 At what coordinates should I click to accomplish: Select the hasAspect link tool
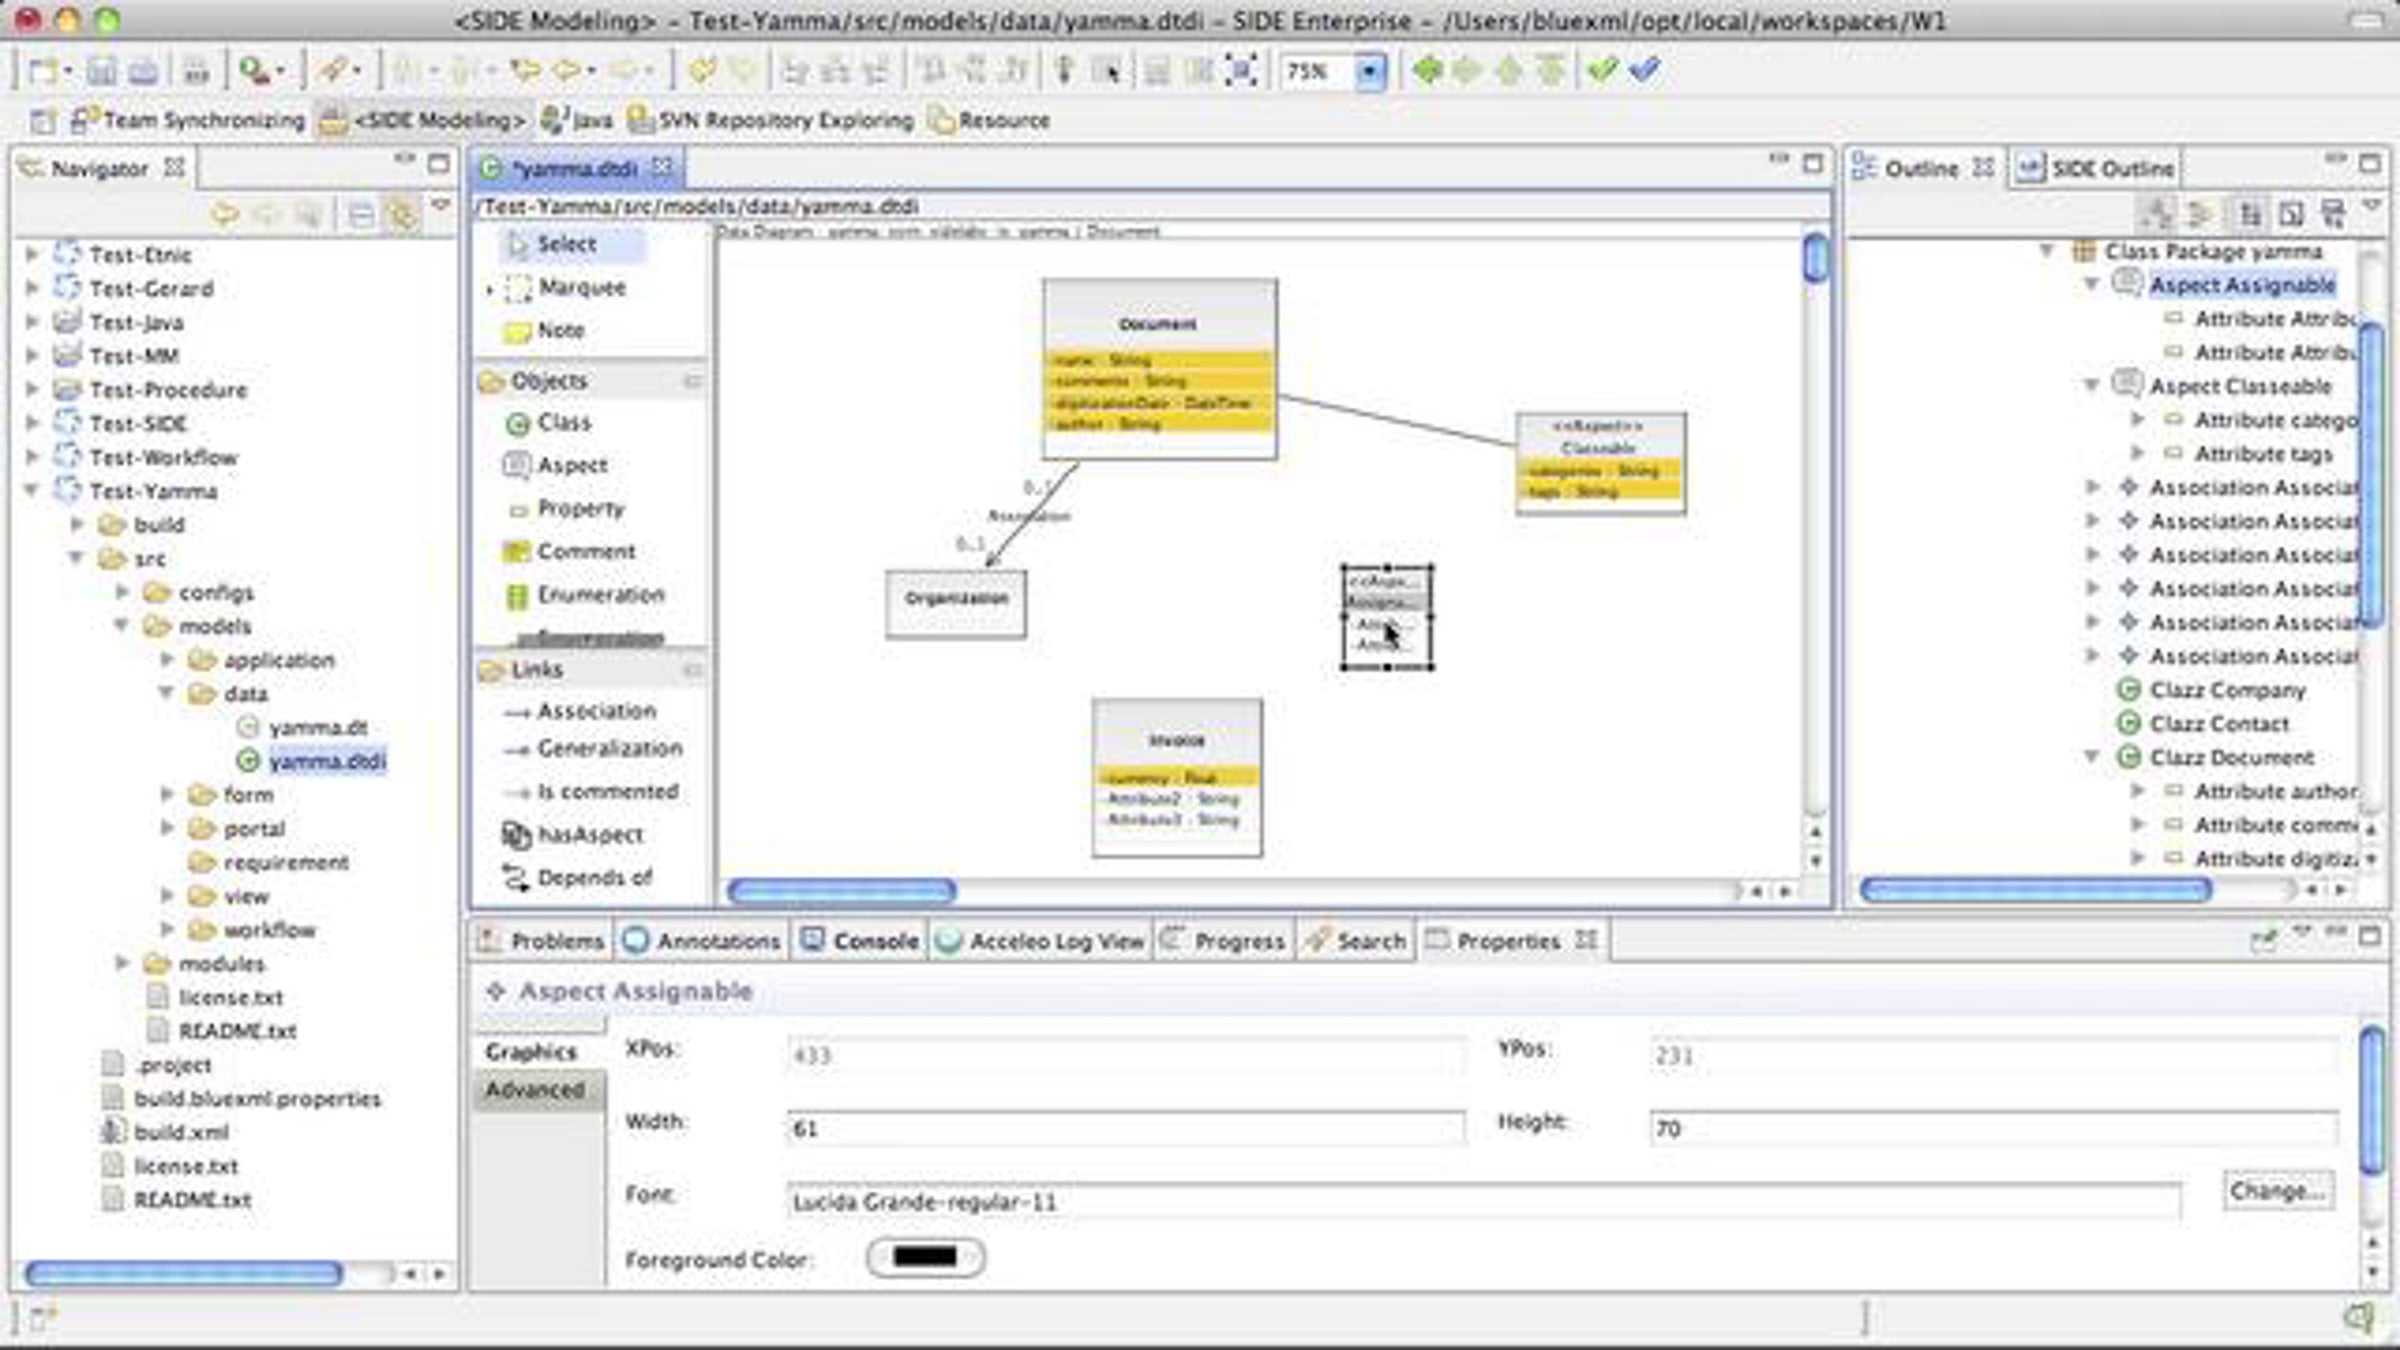(589, 835)
